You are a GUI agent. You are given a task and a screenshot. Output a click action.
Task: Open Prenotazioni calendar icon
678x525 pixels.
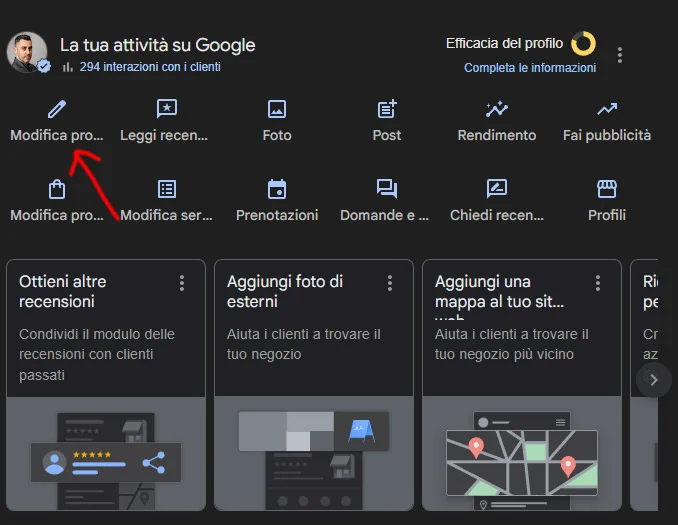pyautogui.click(x=277, y=189)
